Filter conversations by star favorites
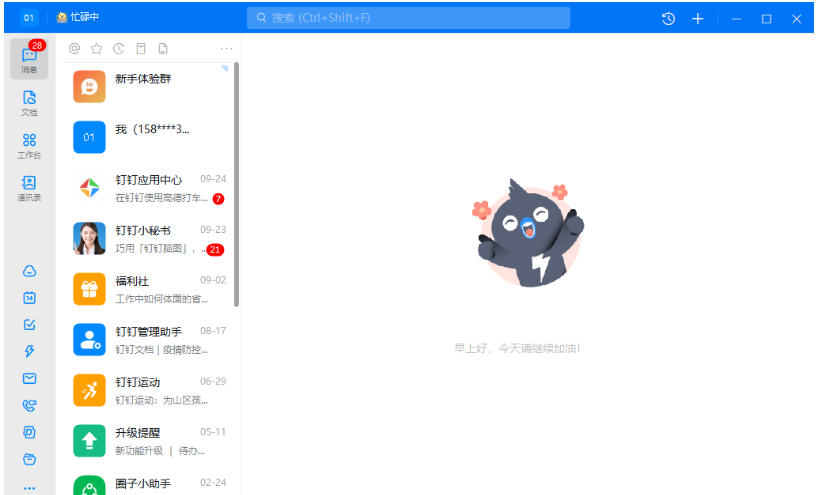Viewport: 816px width, 495px height. click(x=96, y=48)
